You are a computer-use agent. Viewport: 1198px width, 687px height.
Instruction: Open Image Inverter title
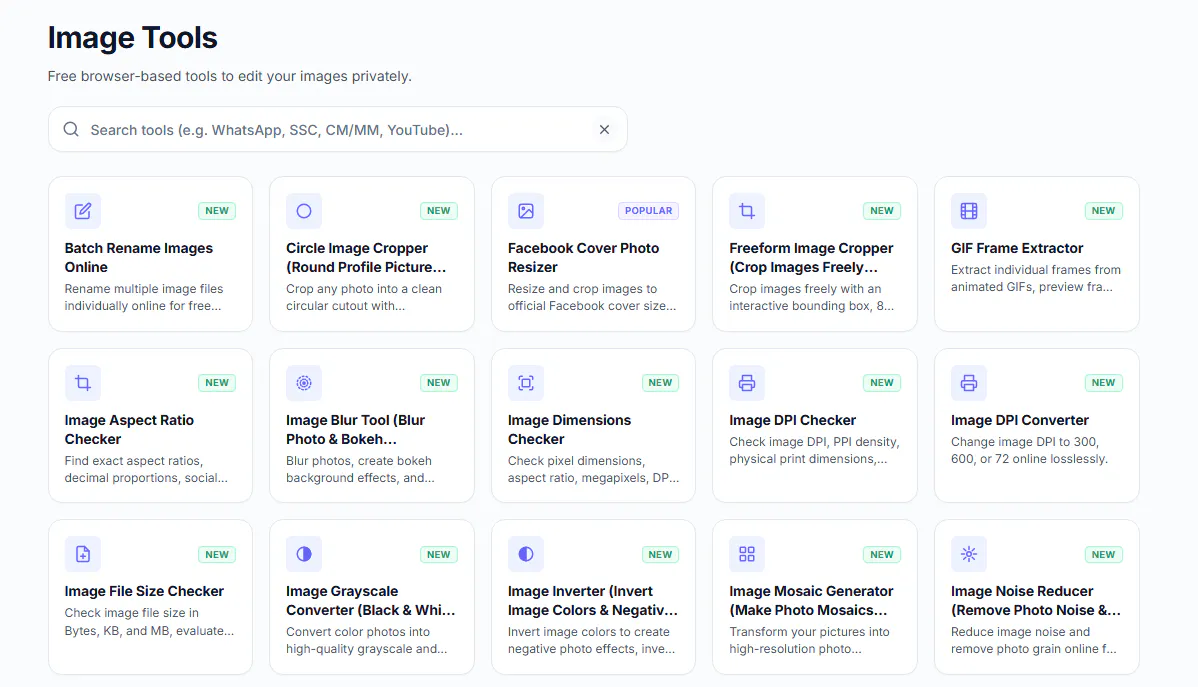593,601
